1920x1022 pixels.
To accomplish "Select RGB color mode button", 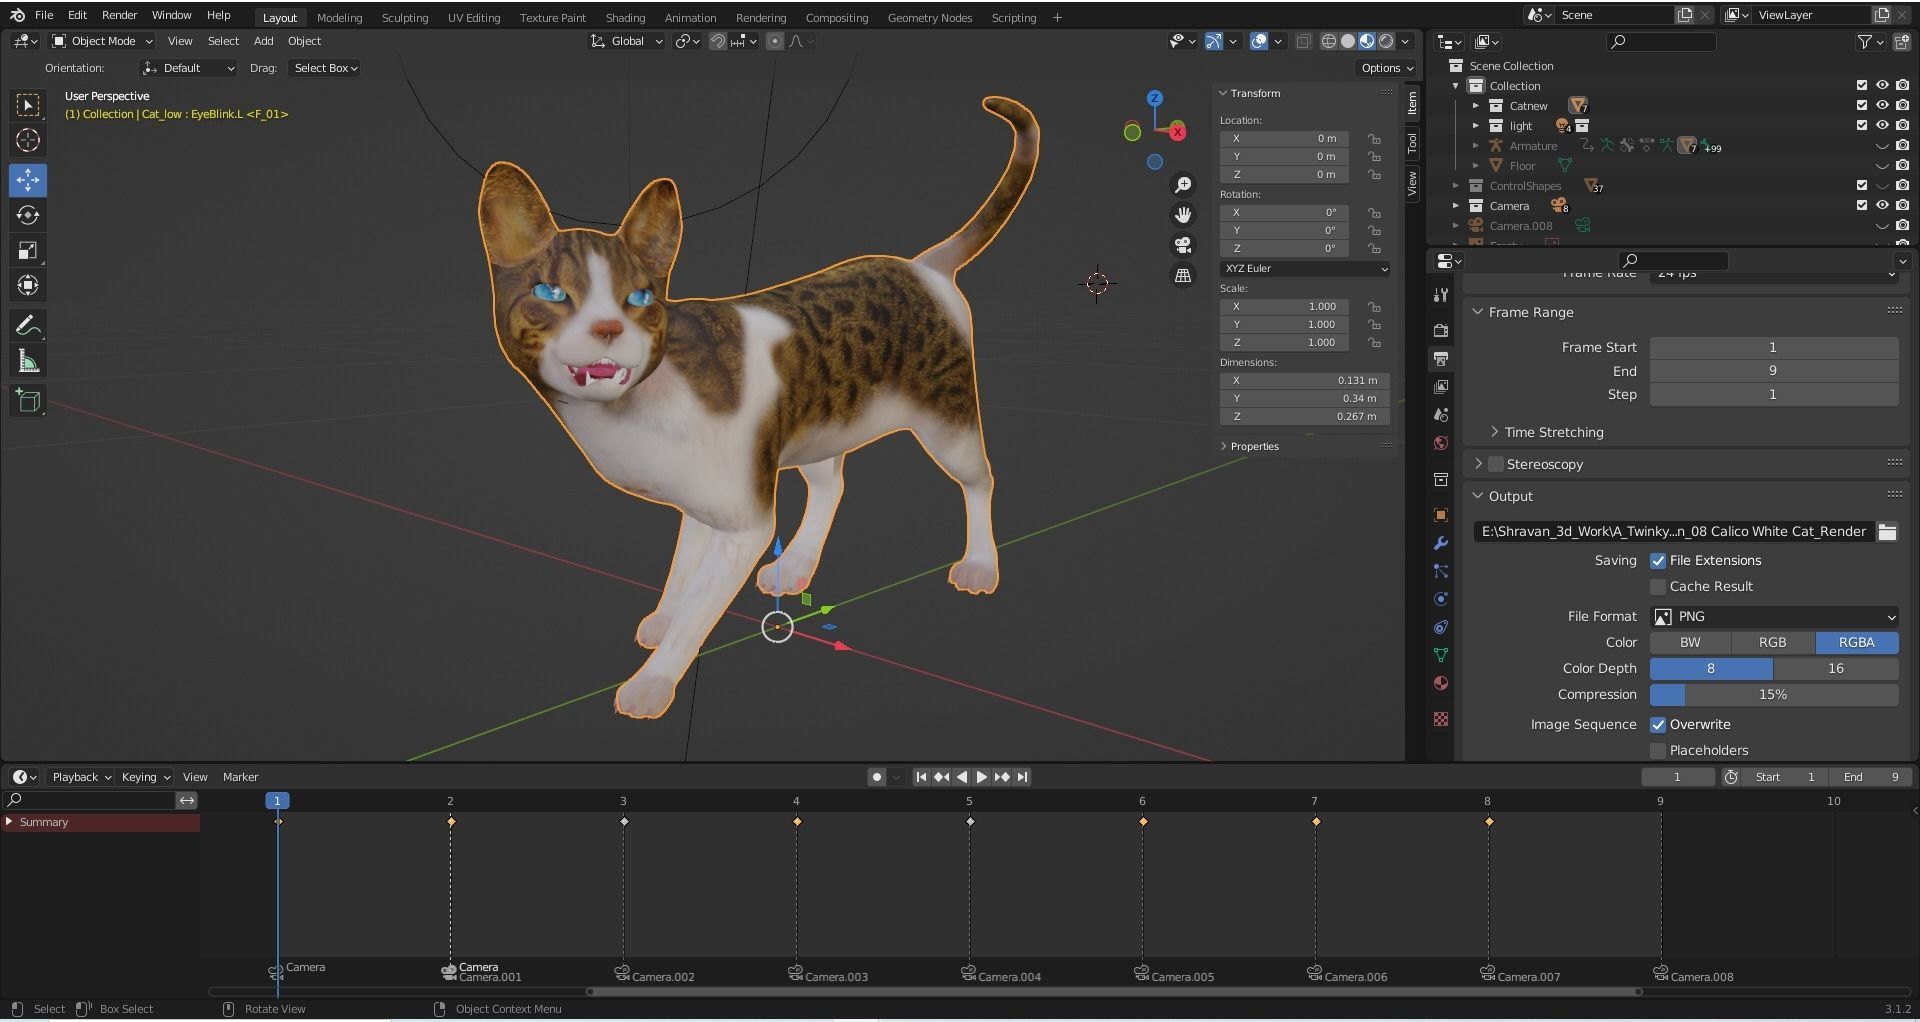I will coord(1773,643).
